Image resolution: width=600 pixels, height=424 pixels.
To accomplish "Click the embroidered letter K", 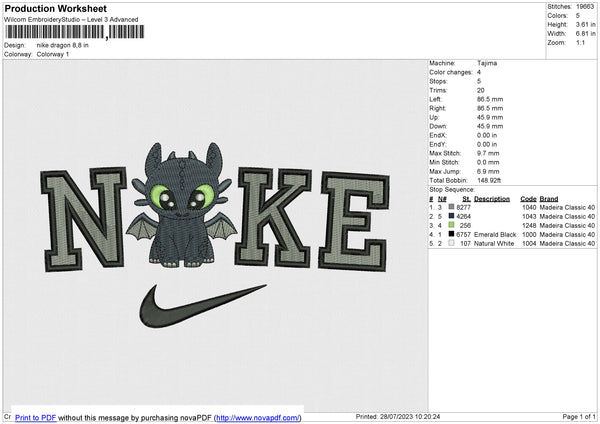I will click(274, 217).
